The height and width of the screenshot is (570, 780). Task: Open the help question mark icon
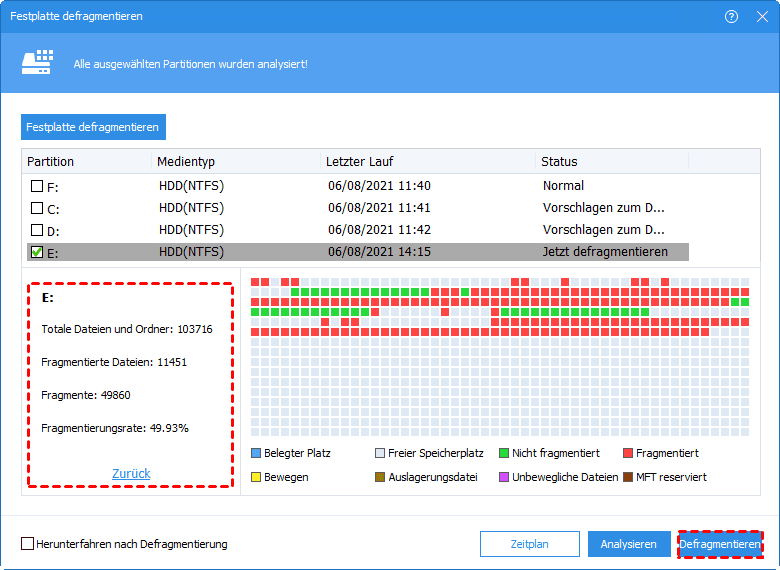731,16
